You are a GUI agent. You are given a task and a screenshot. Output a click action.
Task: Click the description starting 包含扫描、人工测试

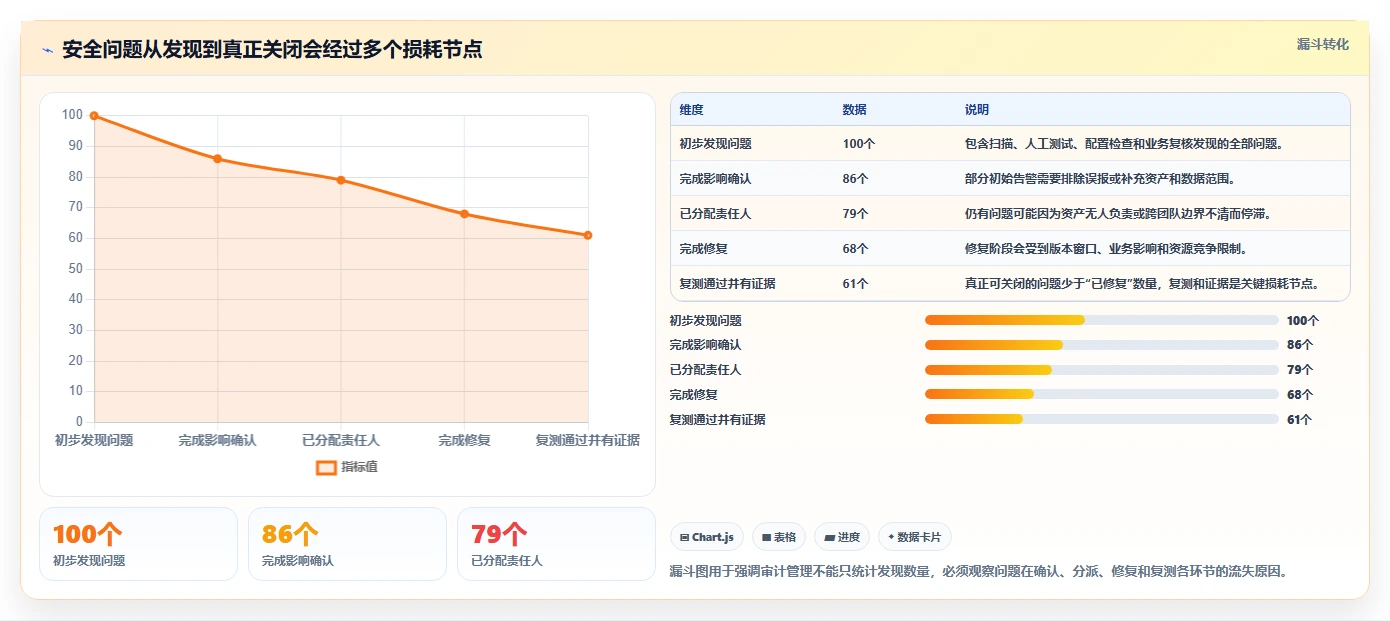(1125, 144)
